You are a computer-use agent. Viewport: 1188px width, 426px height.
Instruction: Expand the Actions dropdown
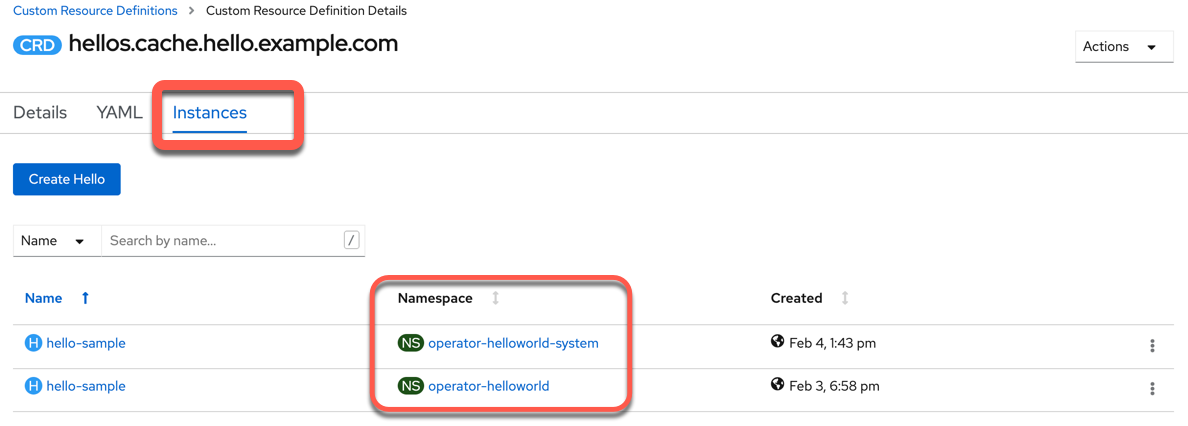pos(1124,47)
